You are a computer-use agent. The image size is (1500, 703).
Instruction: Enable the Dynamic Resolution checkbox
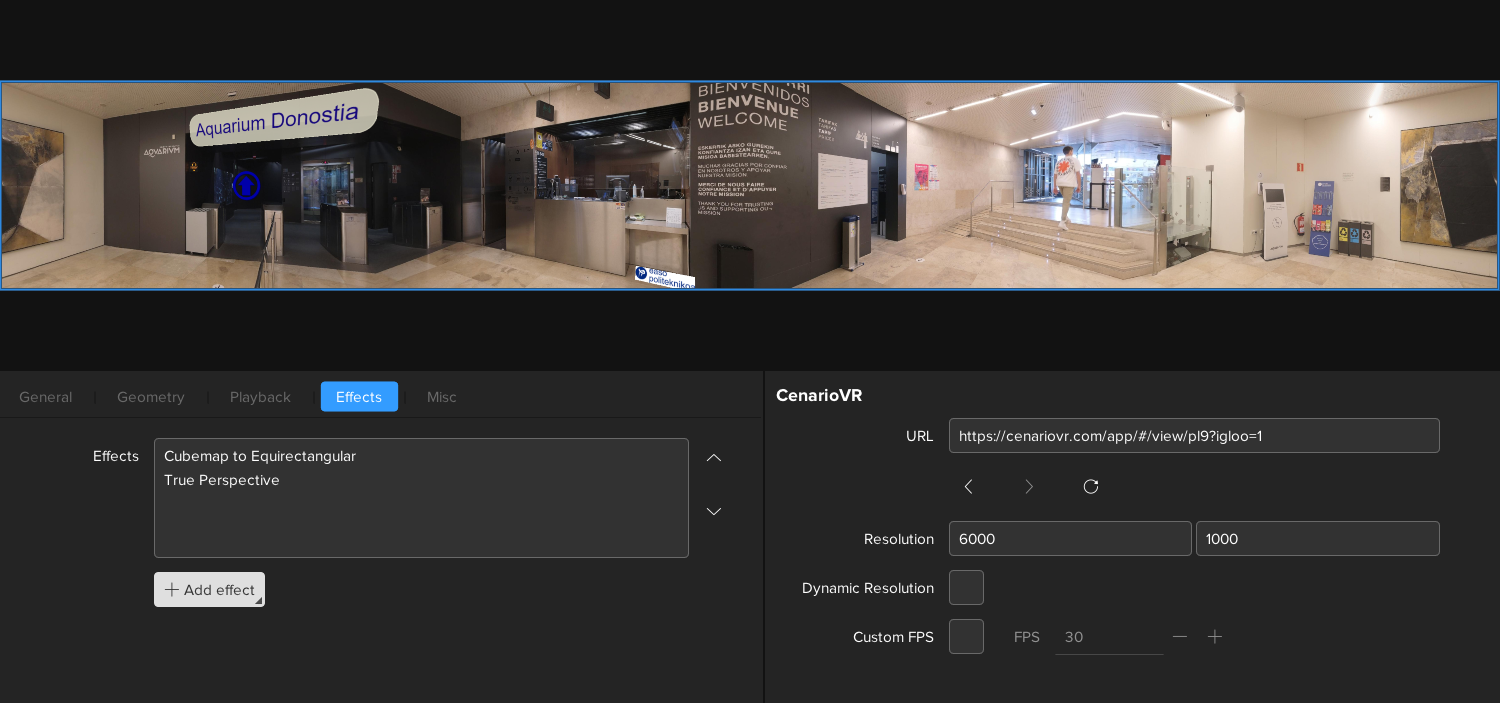point(966,588)
